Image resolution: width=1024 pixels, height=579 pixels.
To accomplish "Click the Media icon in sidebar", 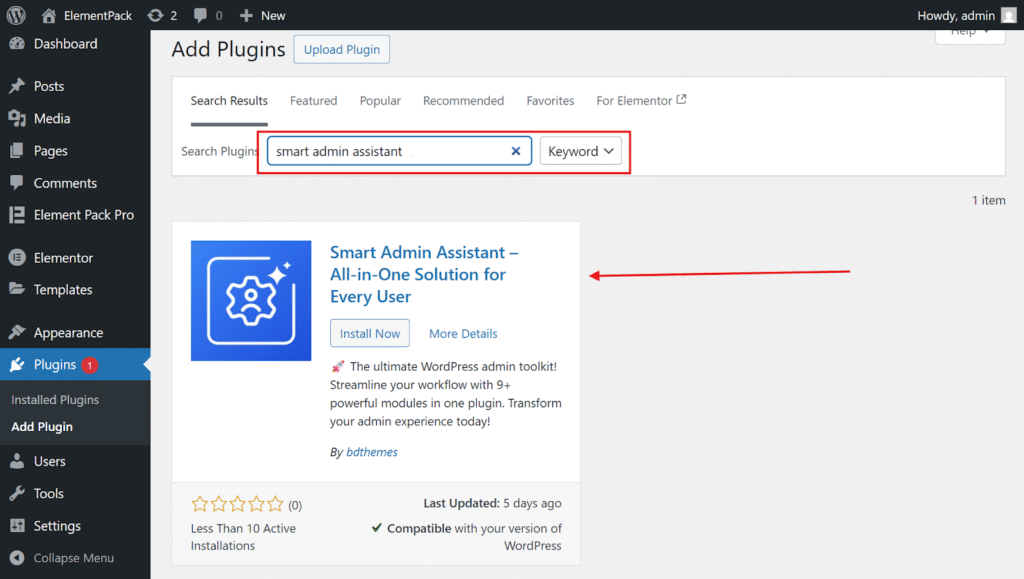I will (x=17, y=118).
